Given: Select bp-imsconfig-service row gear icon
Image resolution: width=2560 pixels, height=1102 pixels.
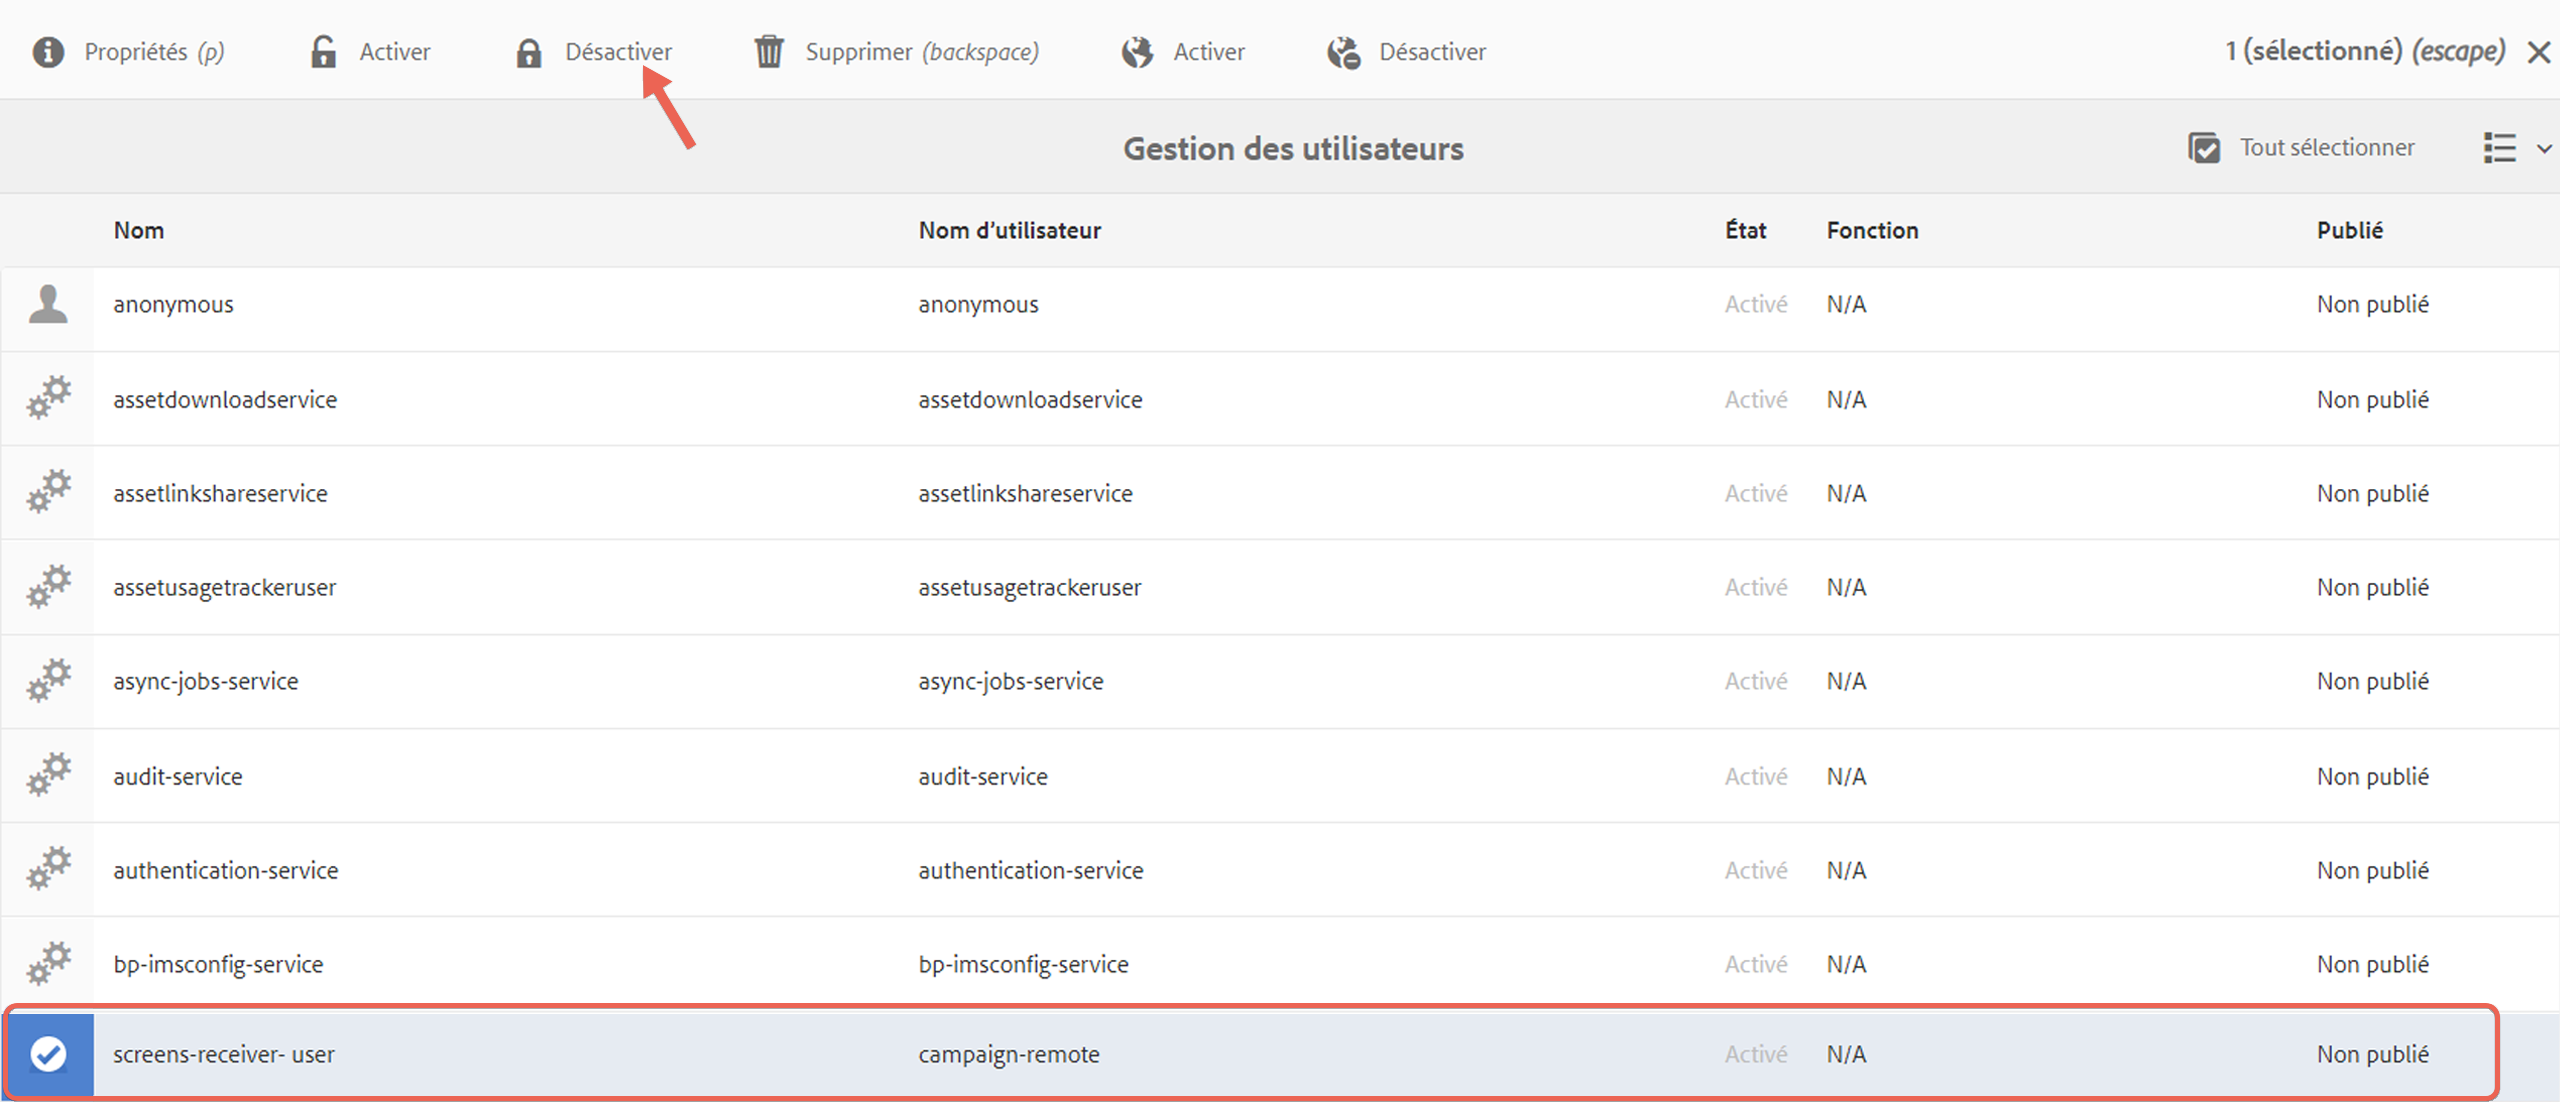Looking at the screenshot, I should tap(48, 963).
